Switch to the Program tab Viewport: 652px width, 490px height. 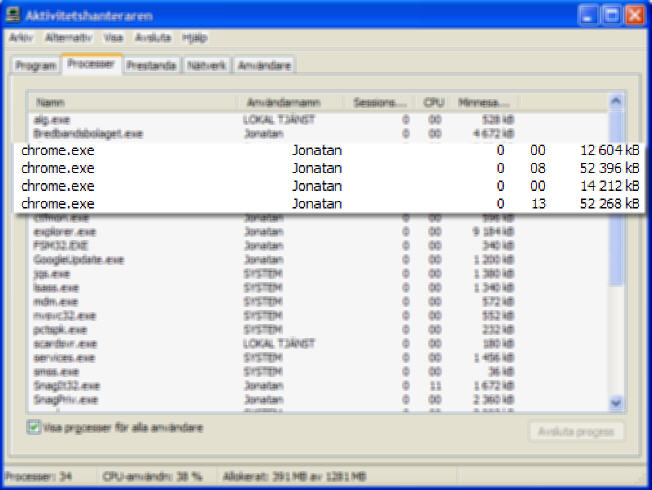(x=35, y=66)
